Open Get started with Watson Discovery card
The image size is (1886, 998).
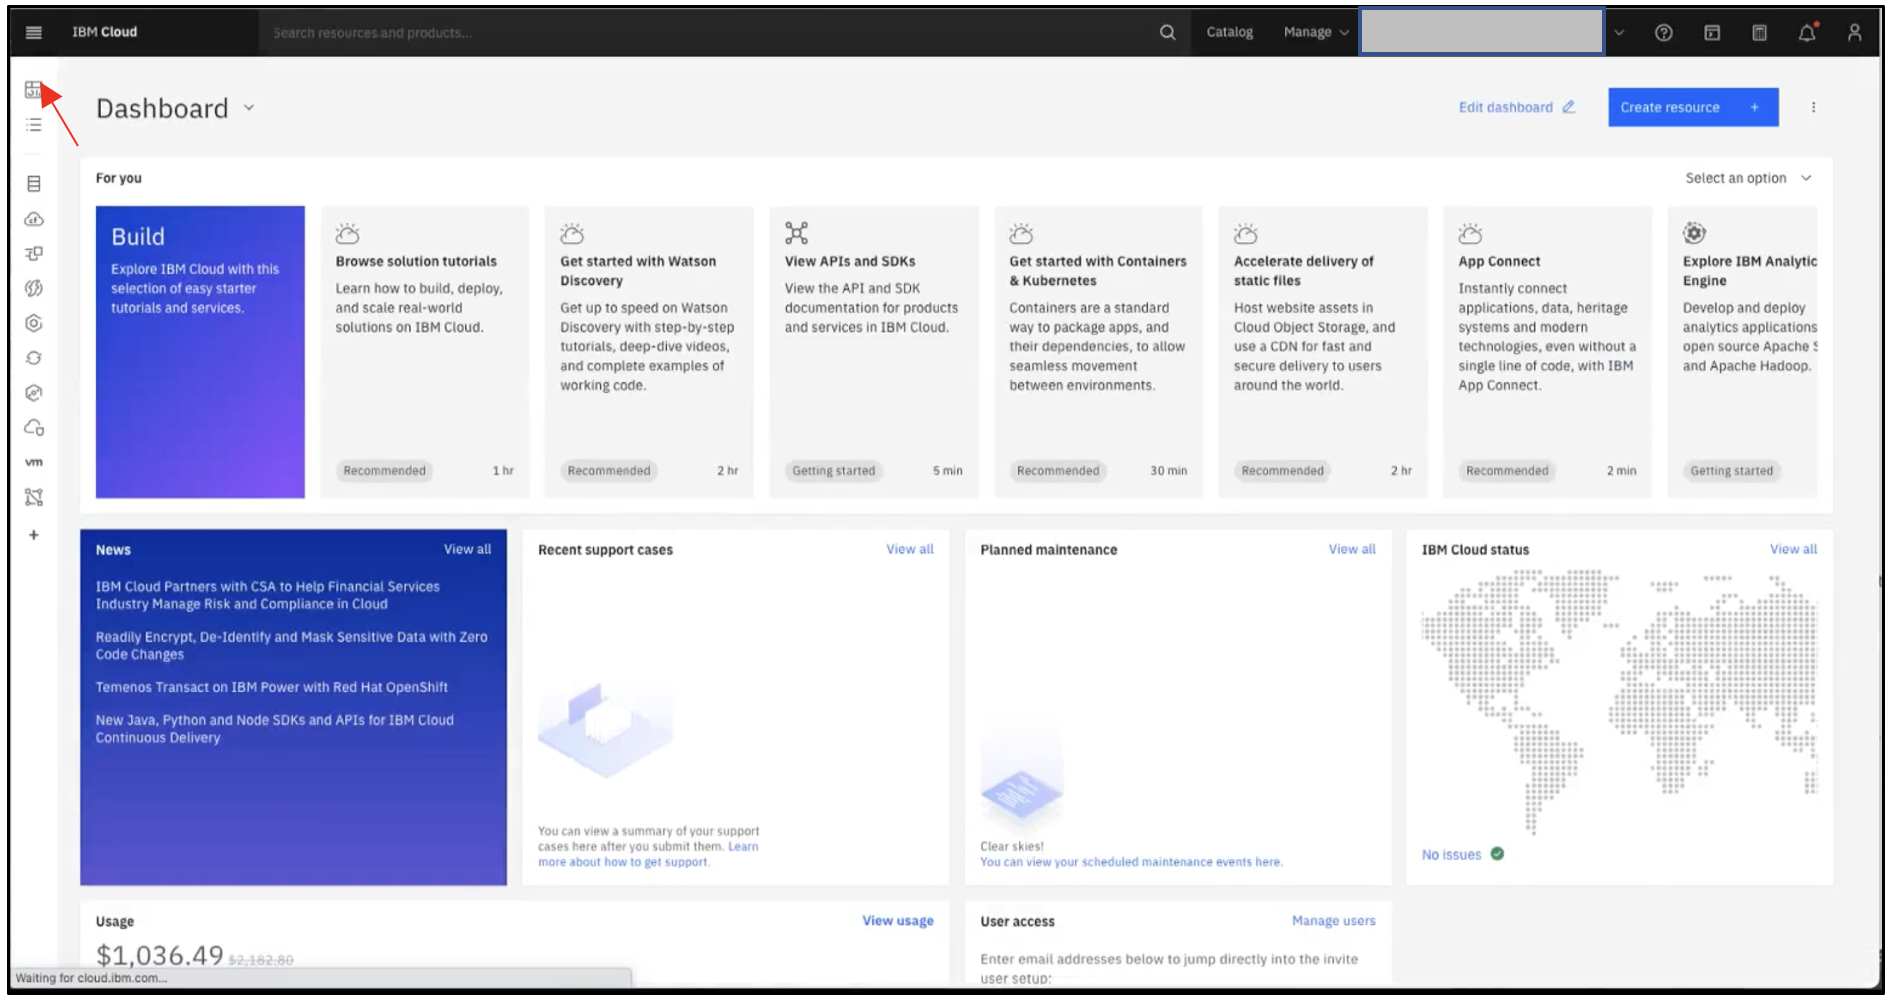pyautogui.click(x=649, y=352)
